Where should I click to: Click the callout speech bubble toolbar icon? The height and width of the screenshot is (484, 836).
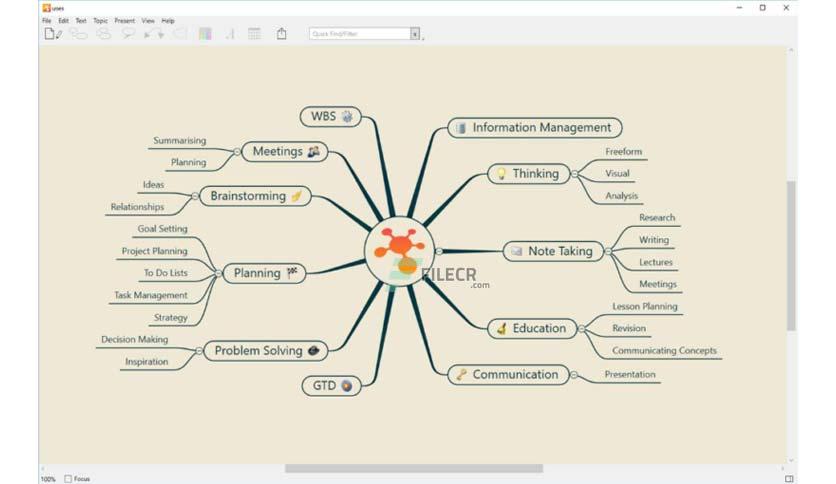128,34
